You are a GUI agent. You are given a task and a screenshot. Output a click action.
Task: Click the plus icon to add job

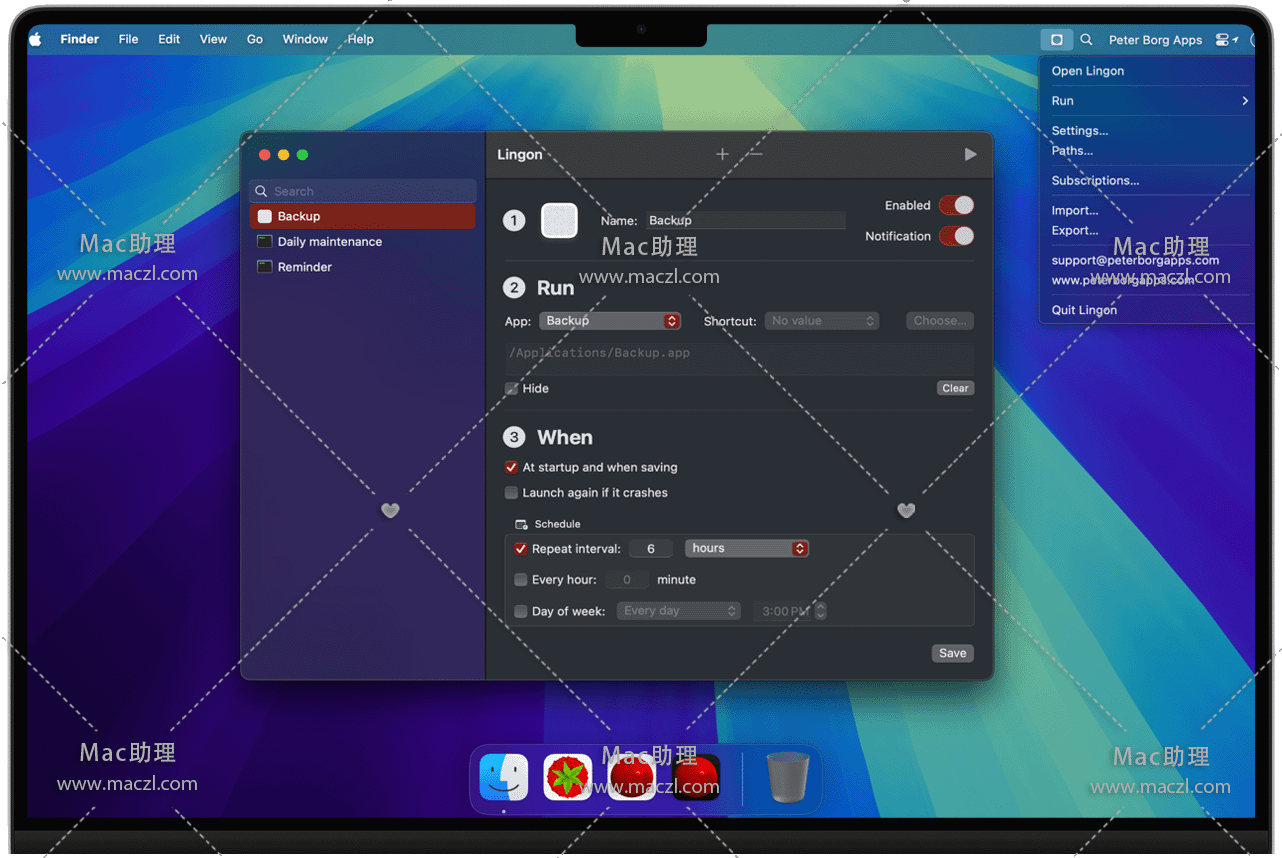[x=722, y=154]
